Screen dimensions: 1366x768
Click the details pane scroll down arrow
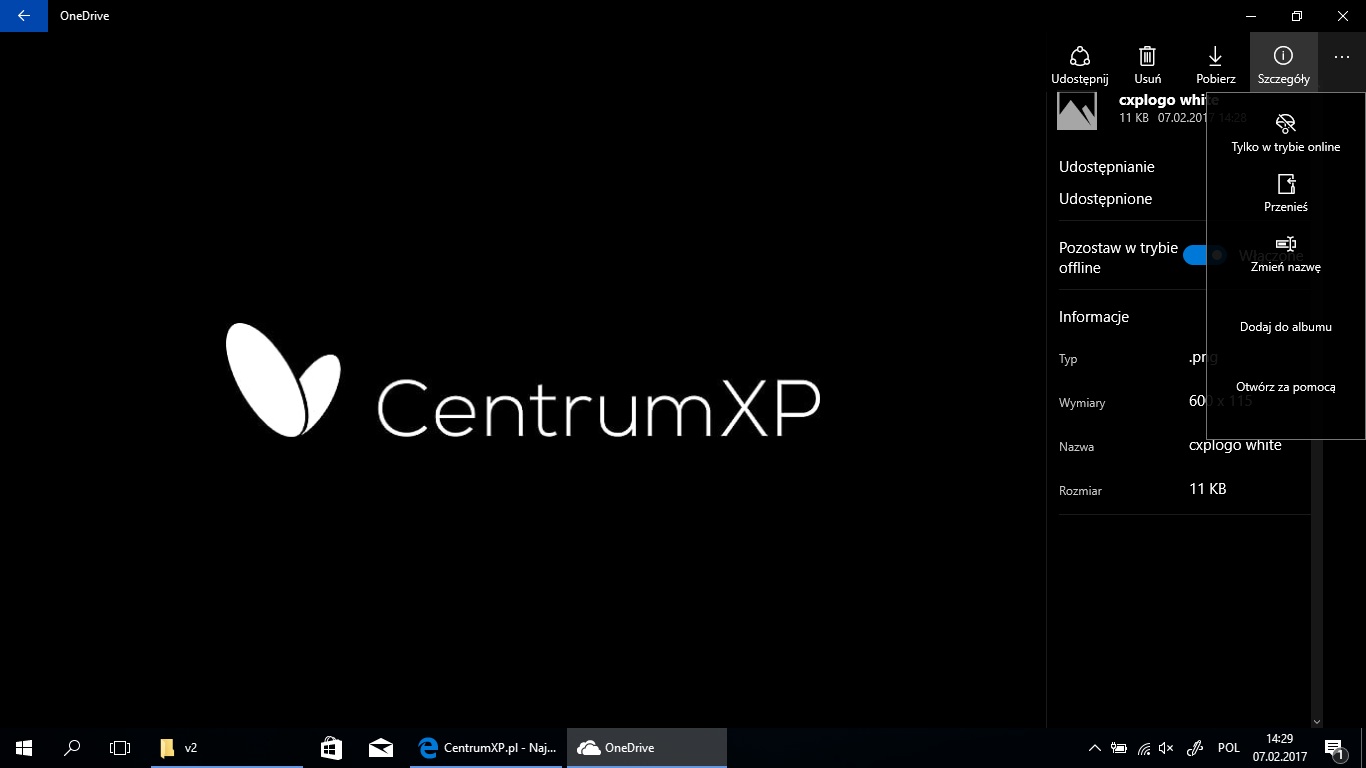tap(1316, 721)
